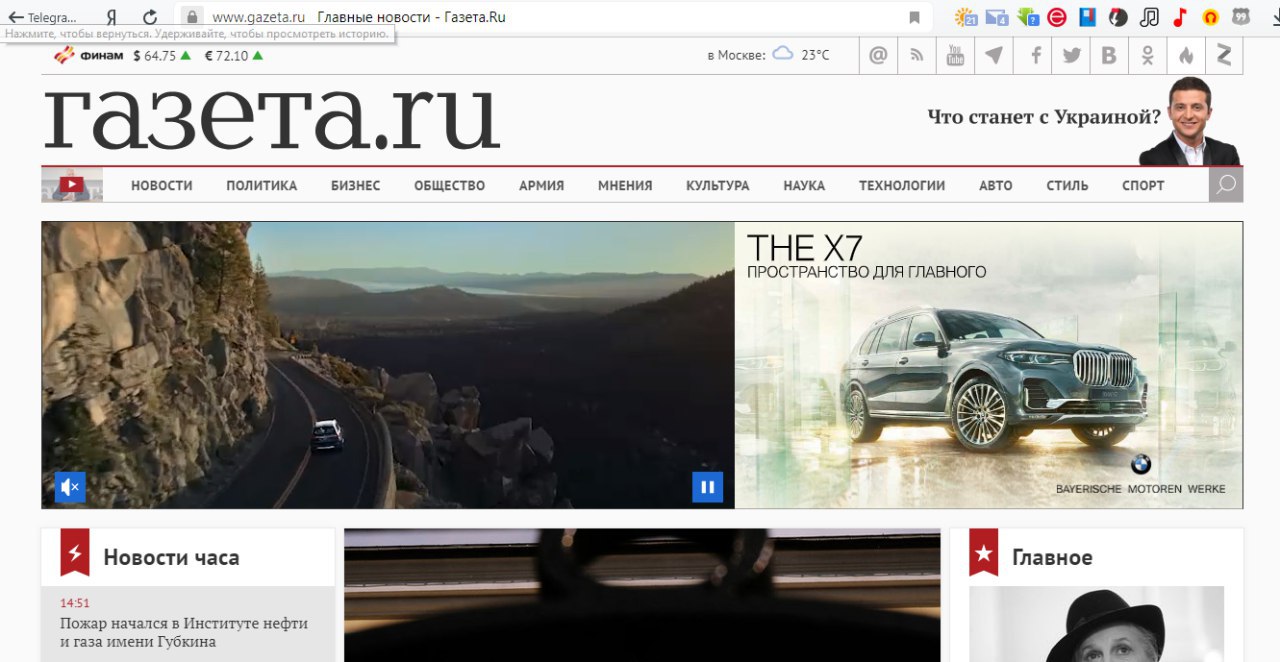Bookmark this page with the flag icon
1280x662 pixels.
tap(914, 17)
